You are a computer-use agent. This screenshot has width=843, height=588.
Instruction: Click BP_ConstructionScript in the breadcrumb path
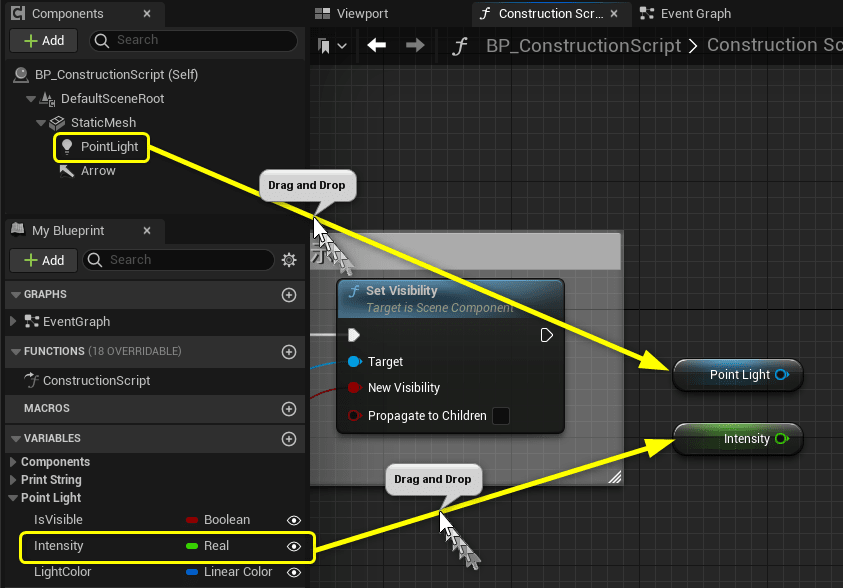tap(587, 45)
